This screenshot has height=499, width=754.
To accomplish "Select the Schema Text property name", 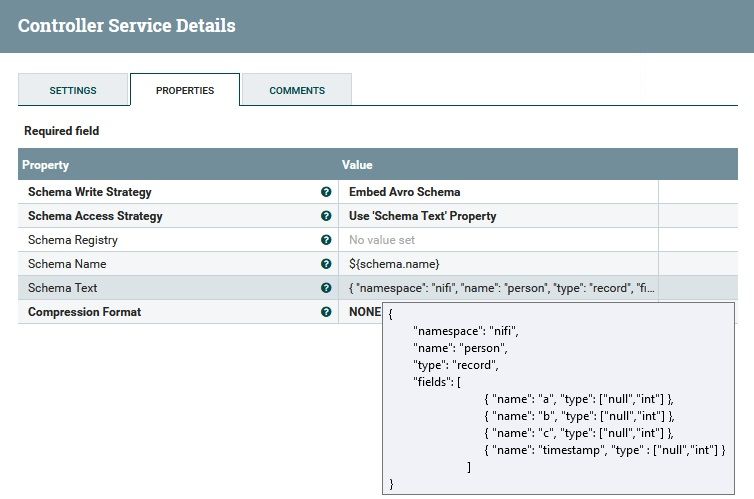I will (x=63, y=288).
